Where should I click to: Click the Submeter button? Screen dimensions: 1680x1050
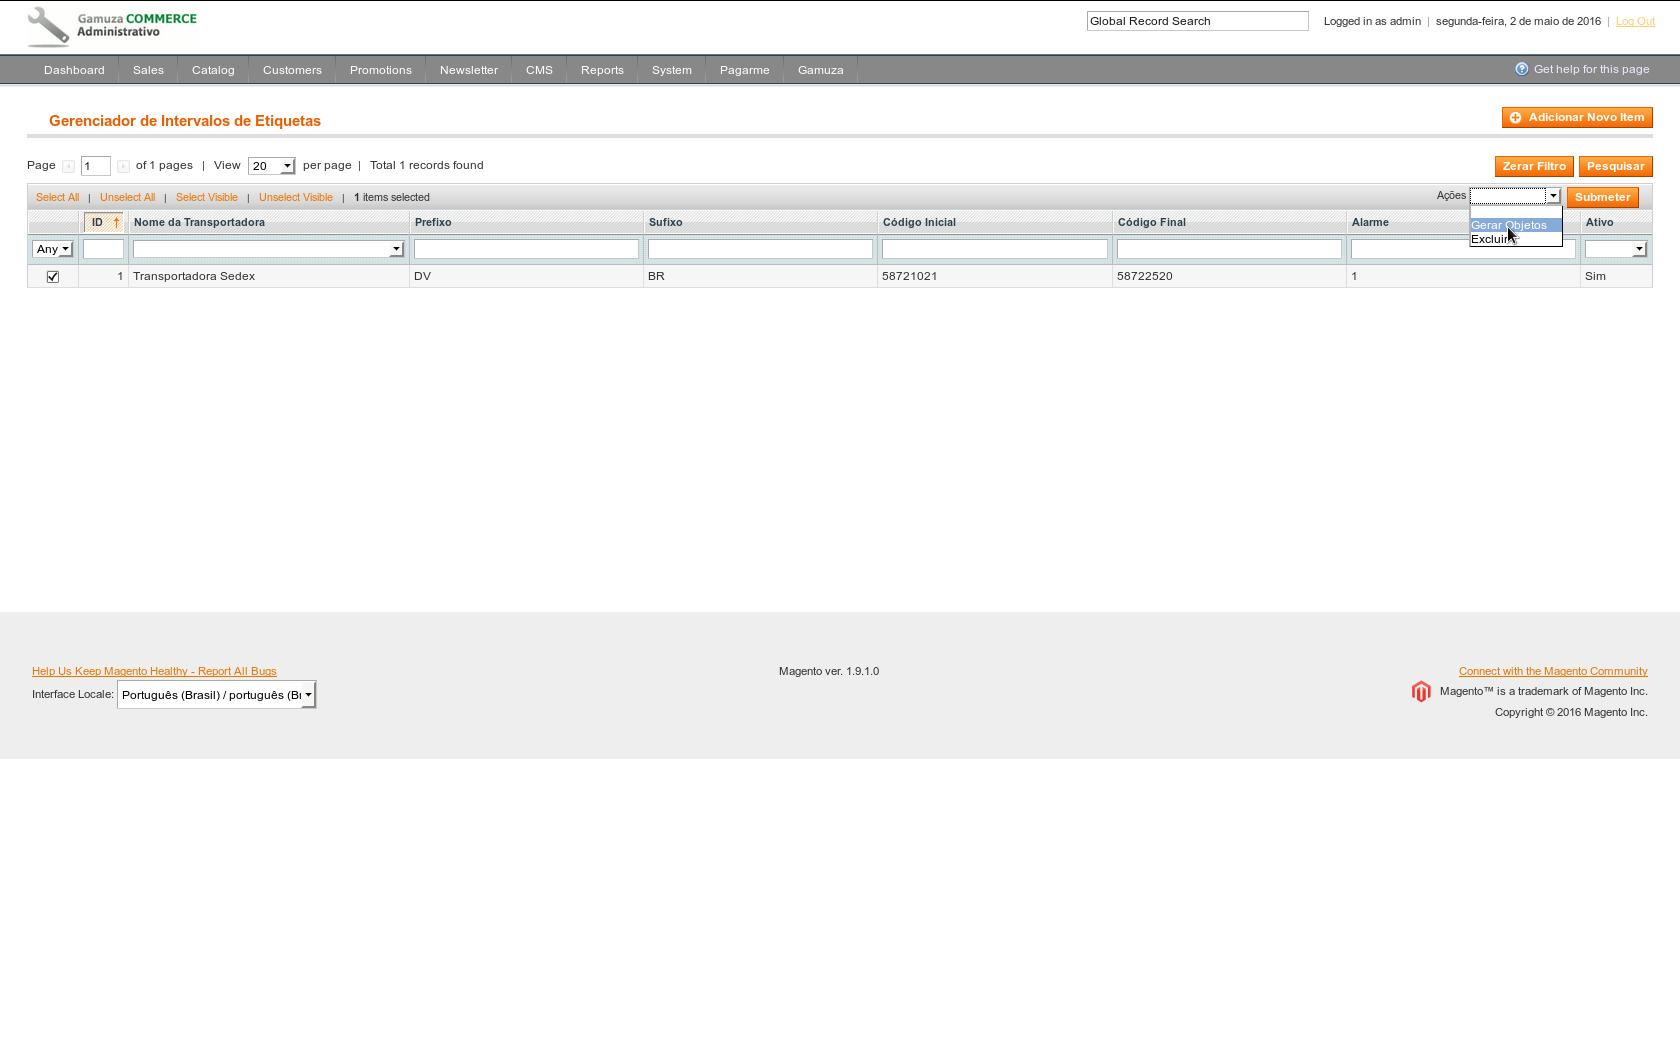pos(1603,198)
